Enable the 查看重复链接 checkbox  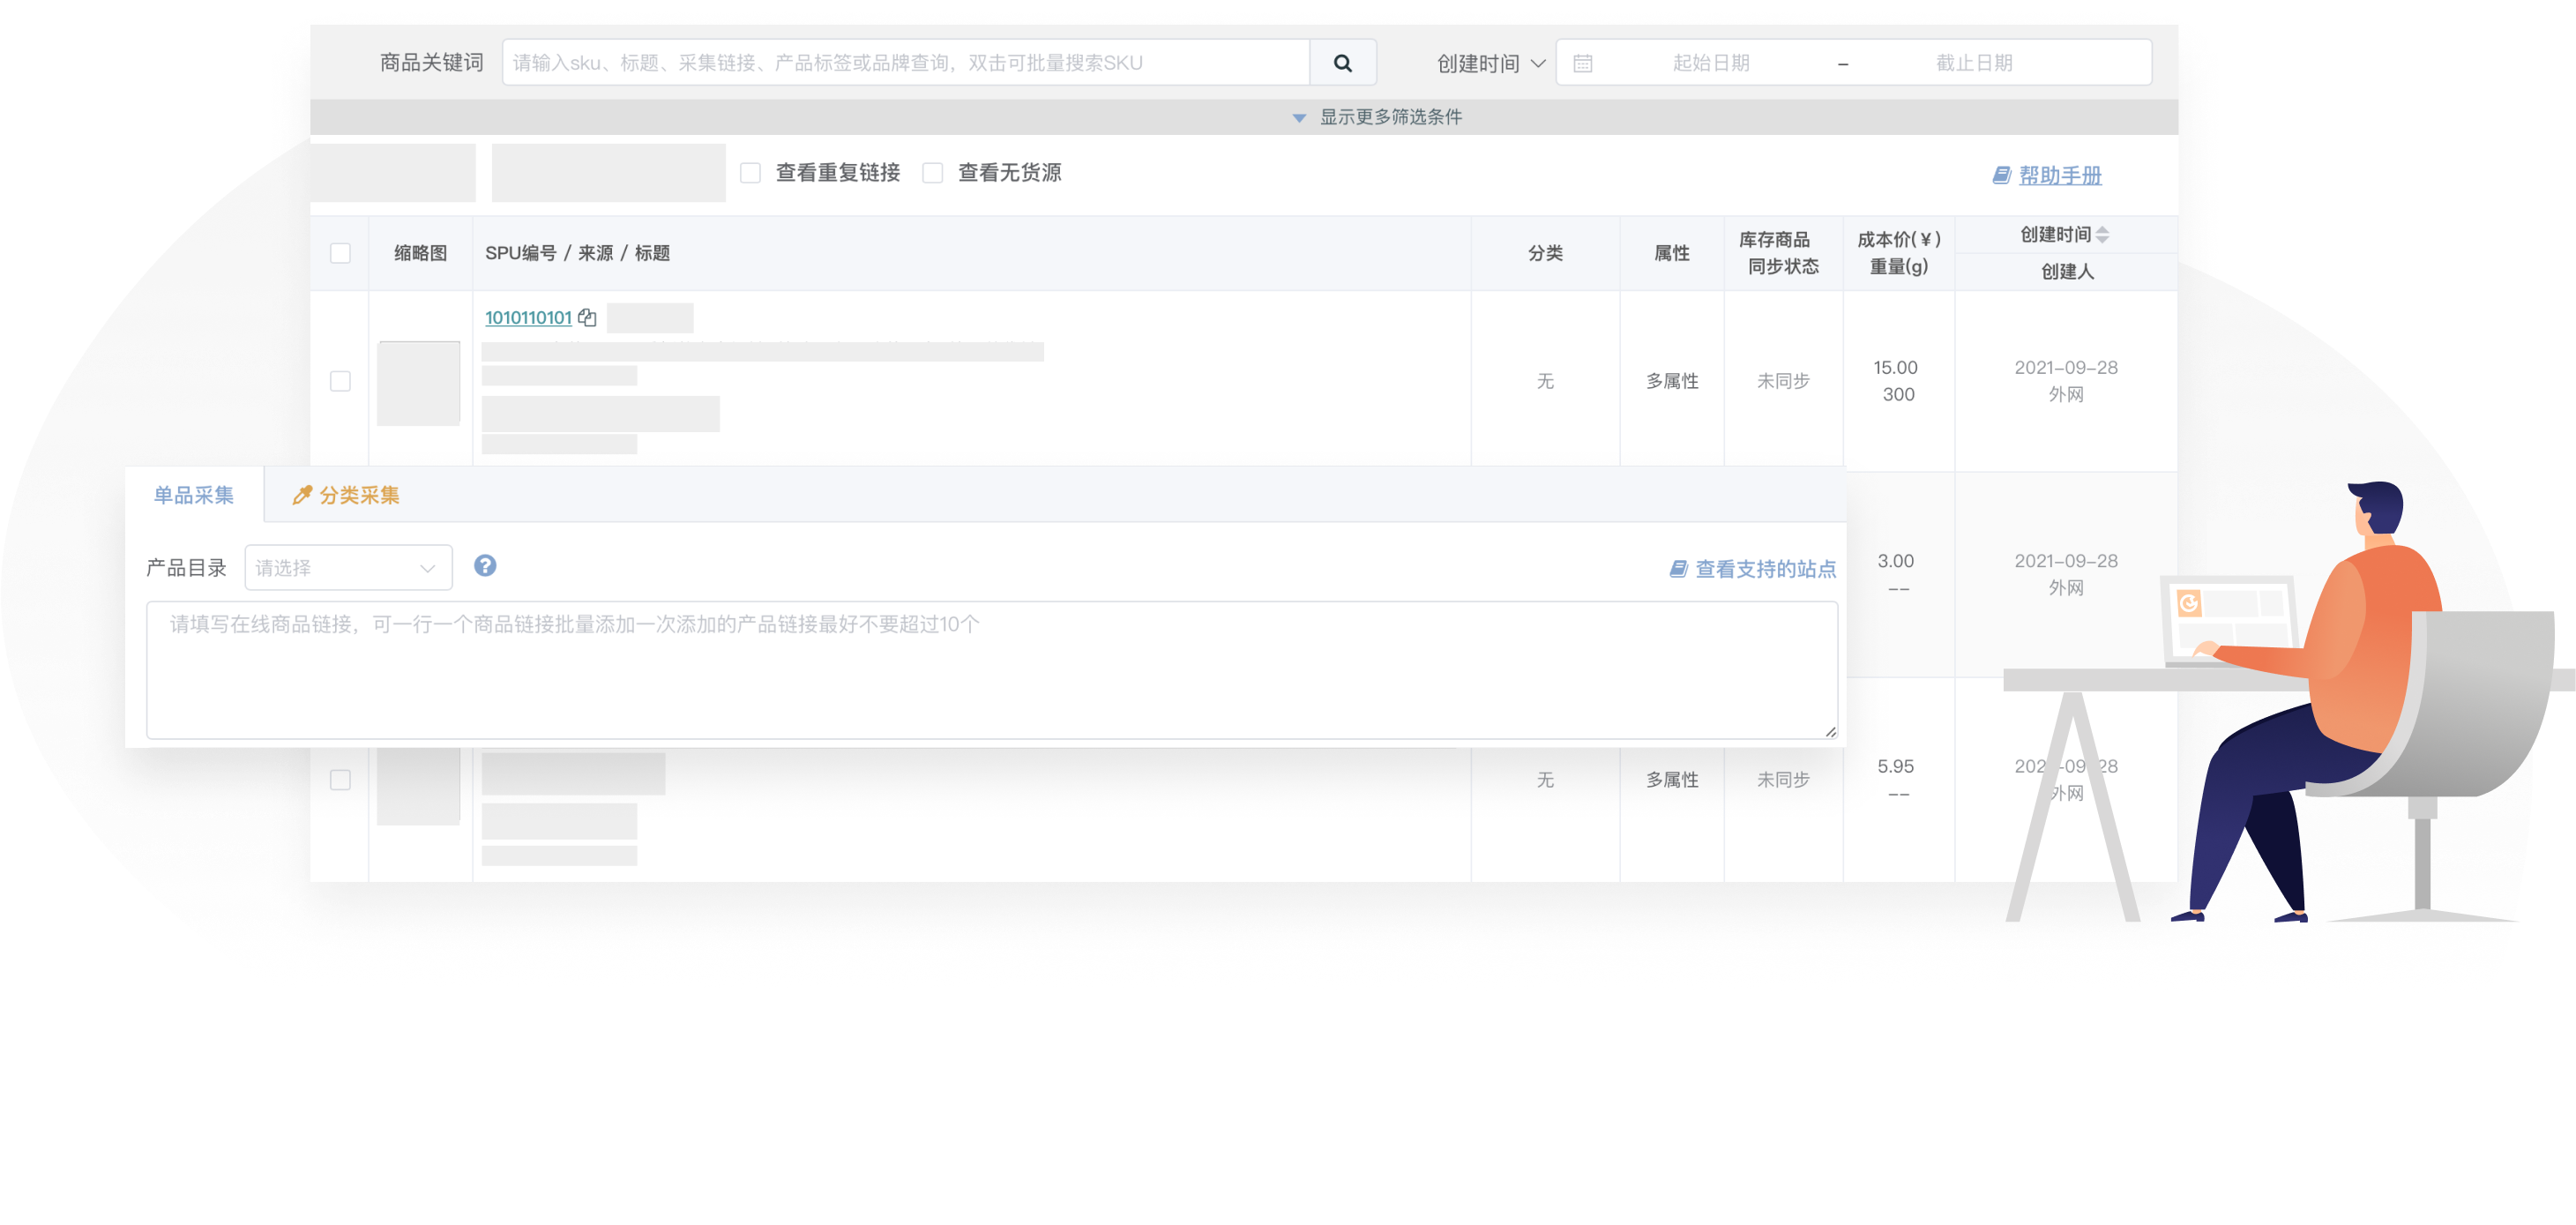pos(750,173)
